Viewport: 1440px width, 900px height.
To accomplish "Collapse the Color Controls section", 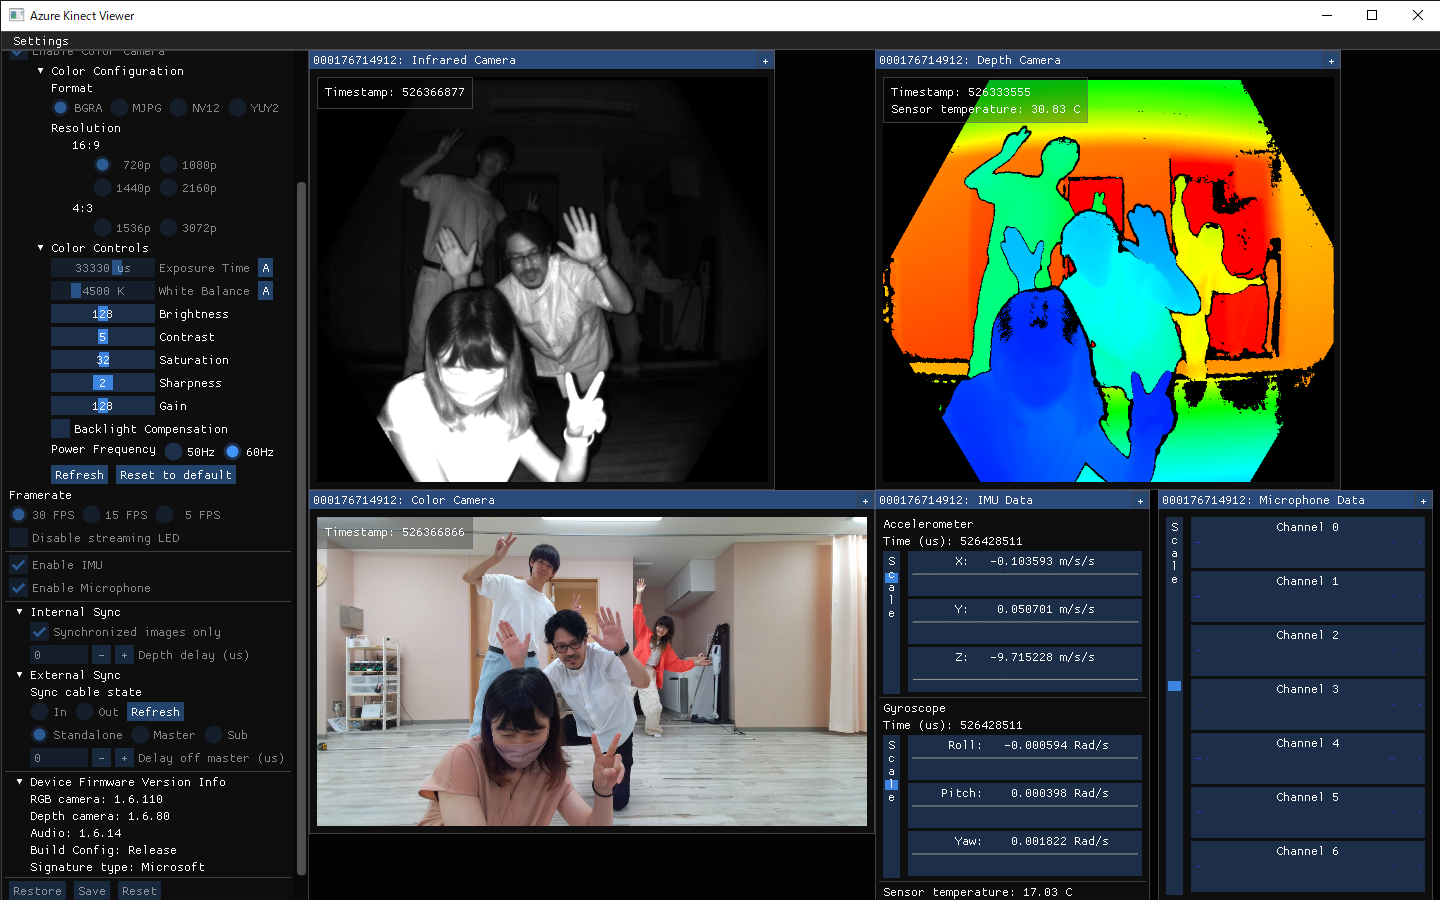I will point(41,248).
